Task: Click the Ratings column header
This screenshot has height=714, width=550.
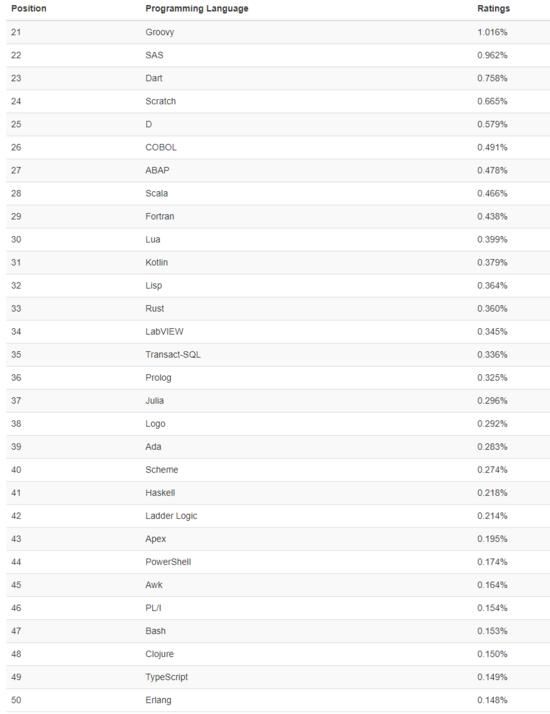Action: click(494, 9)
